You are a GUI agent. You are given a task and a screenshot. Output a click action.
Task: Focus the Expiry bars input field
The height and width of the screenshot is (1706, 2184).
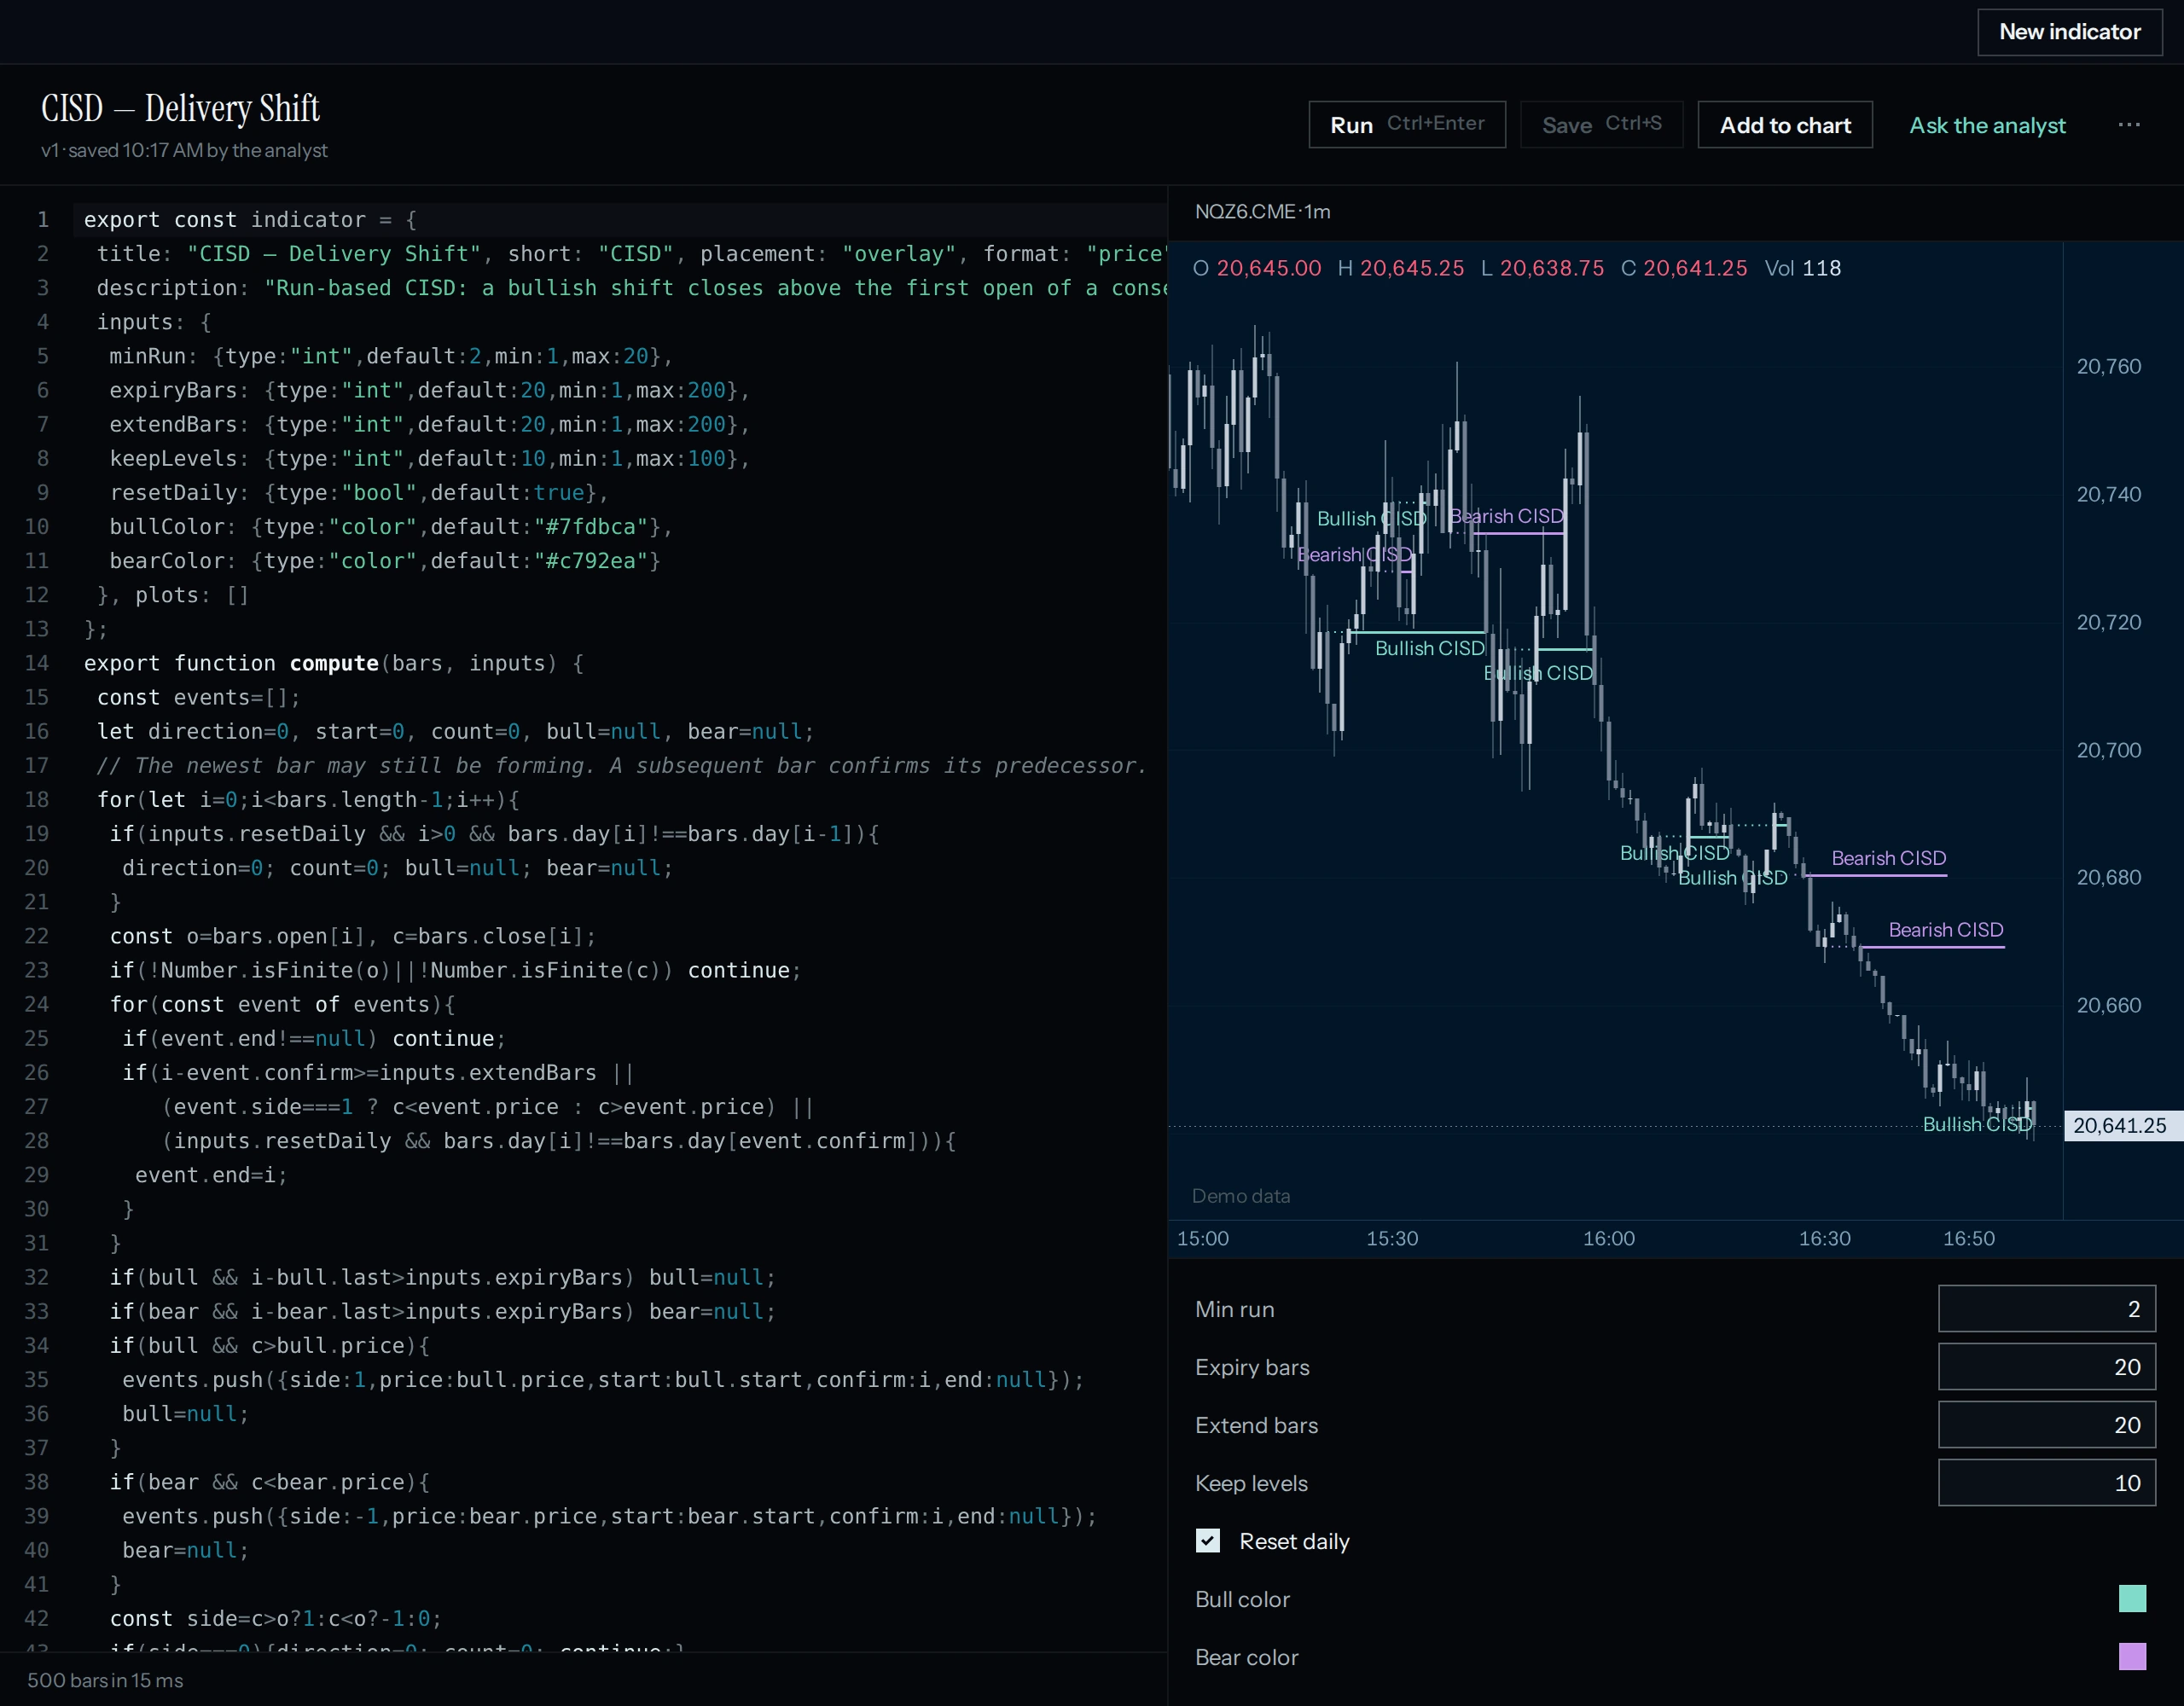click(2046, 1366)
